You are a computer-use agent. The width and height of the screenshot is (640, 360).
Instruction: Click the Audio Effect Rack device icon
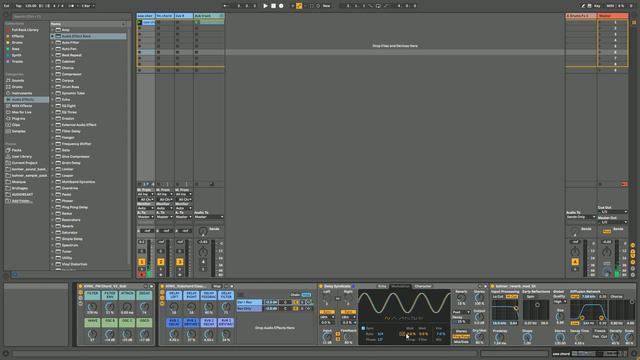tap(58, 36)
